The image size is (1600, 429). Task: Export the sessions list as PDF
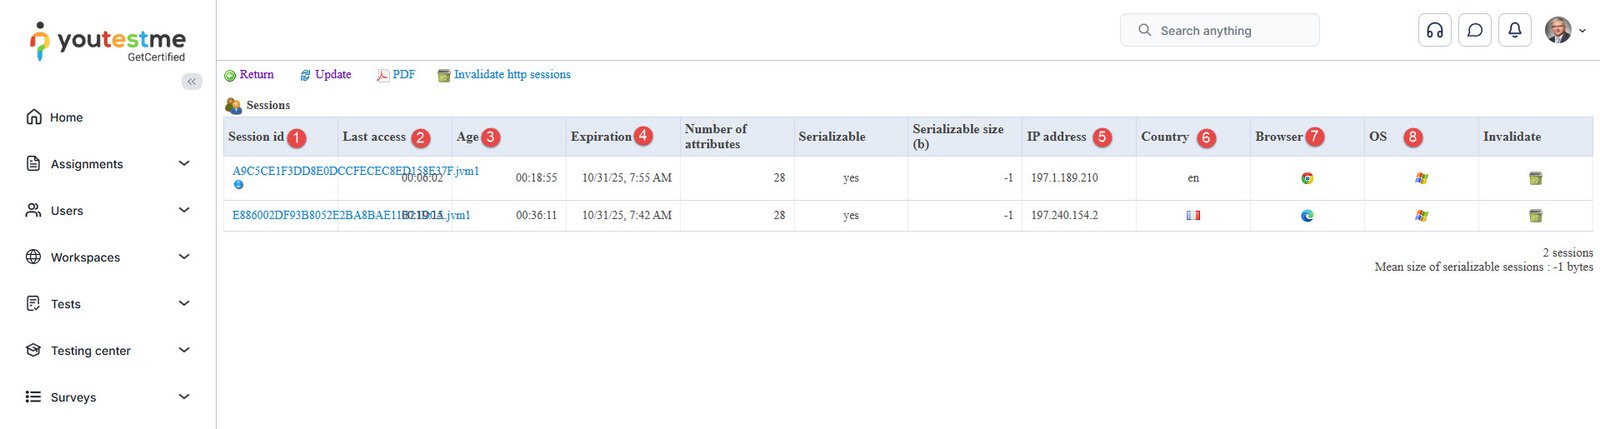tap(403, 75)
